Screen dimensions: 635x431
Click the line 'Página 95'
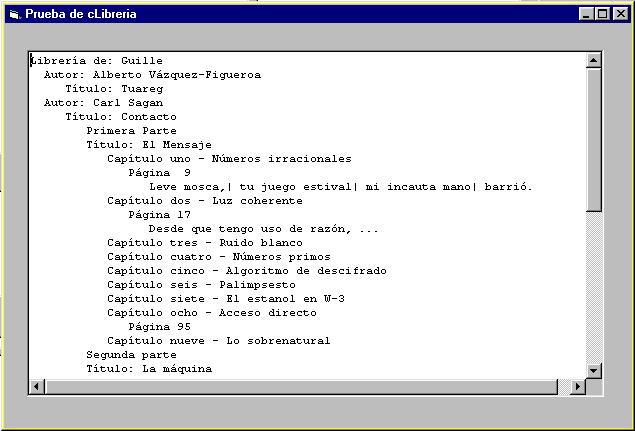160,326
